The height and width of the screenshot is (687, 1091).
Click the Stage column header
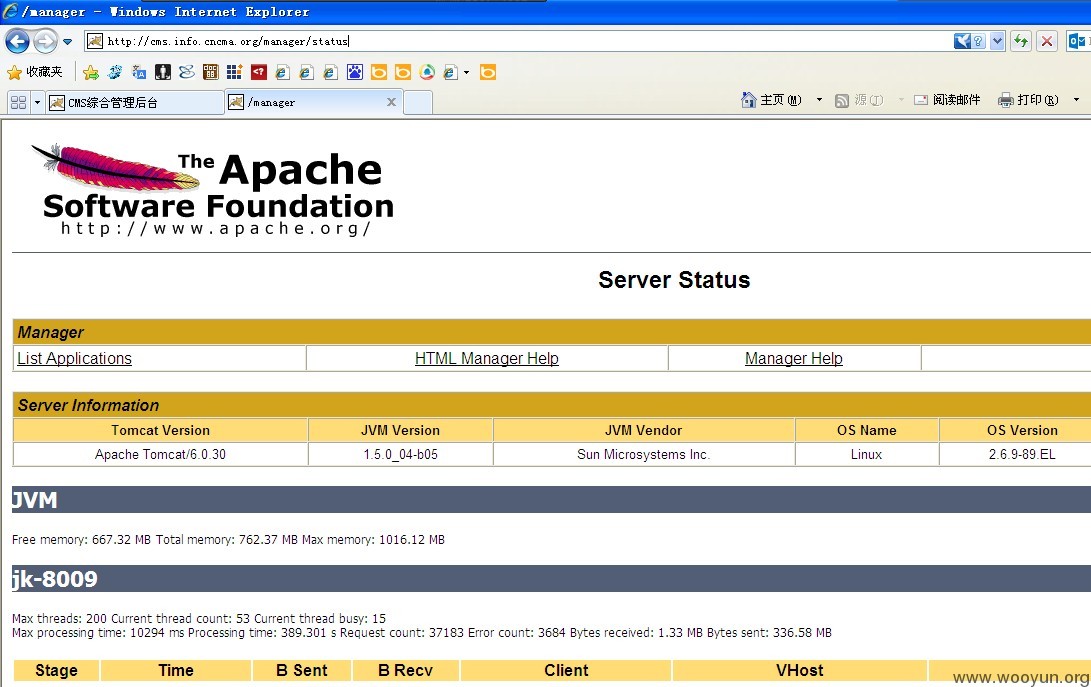[x=56, y=670]
